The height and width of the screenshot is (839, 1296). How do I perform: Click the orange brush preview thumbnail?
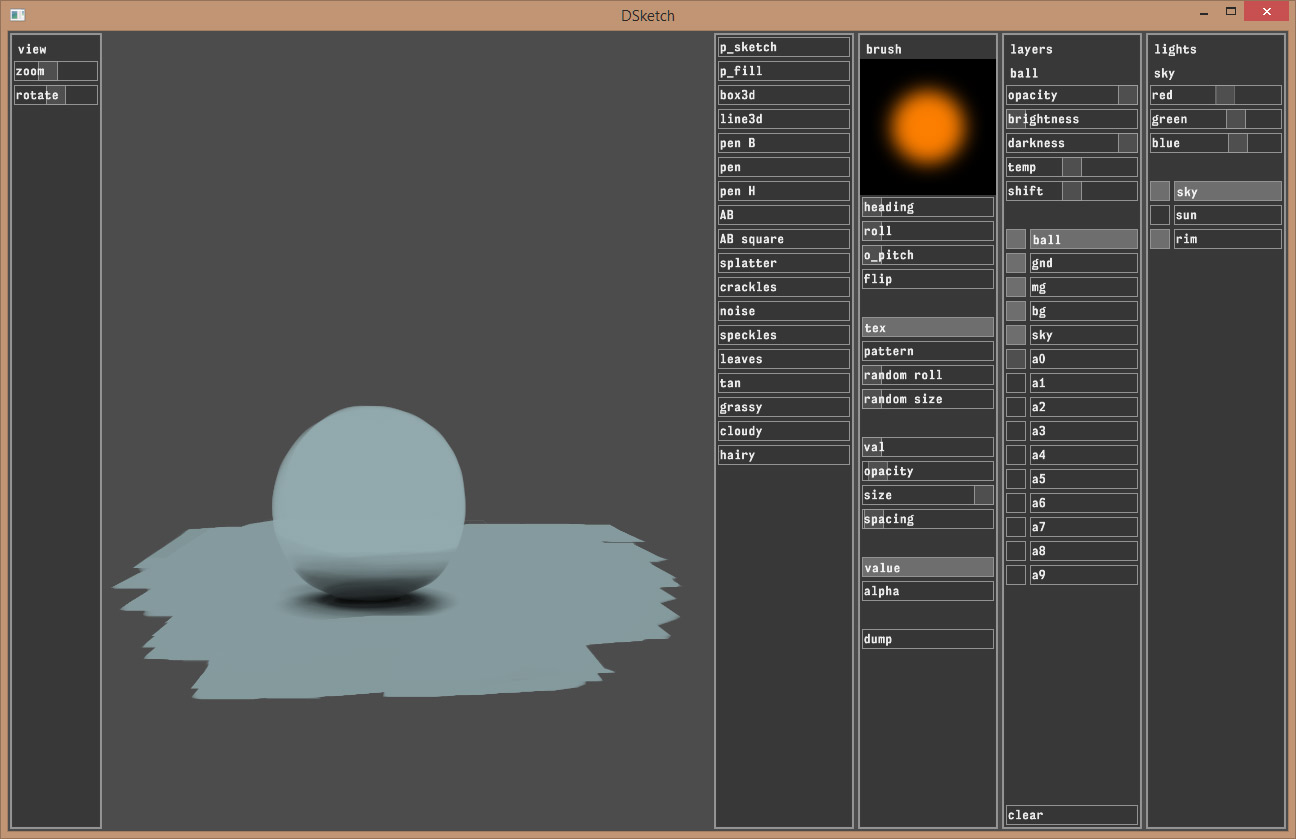coord(928,126)
